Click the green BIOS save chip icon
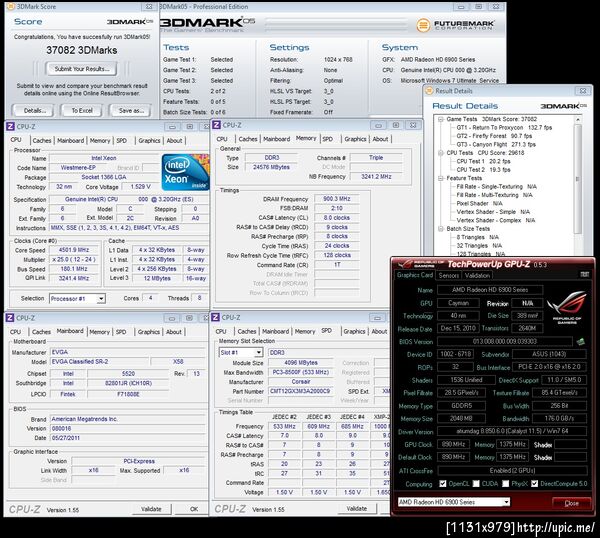 580,341
